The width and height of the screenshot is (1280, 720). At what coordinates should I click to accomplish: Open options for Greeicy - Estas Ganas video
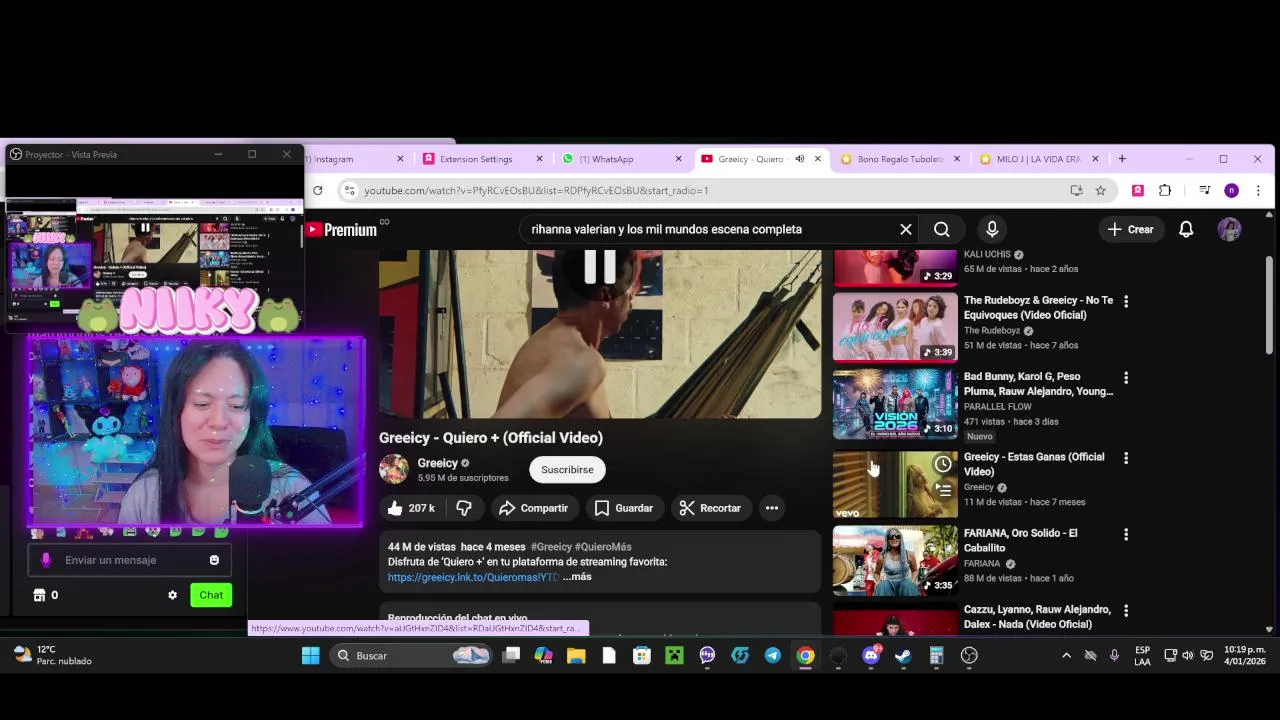[x=1126, y=458]
